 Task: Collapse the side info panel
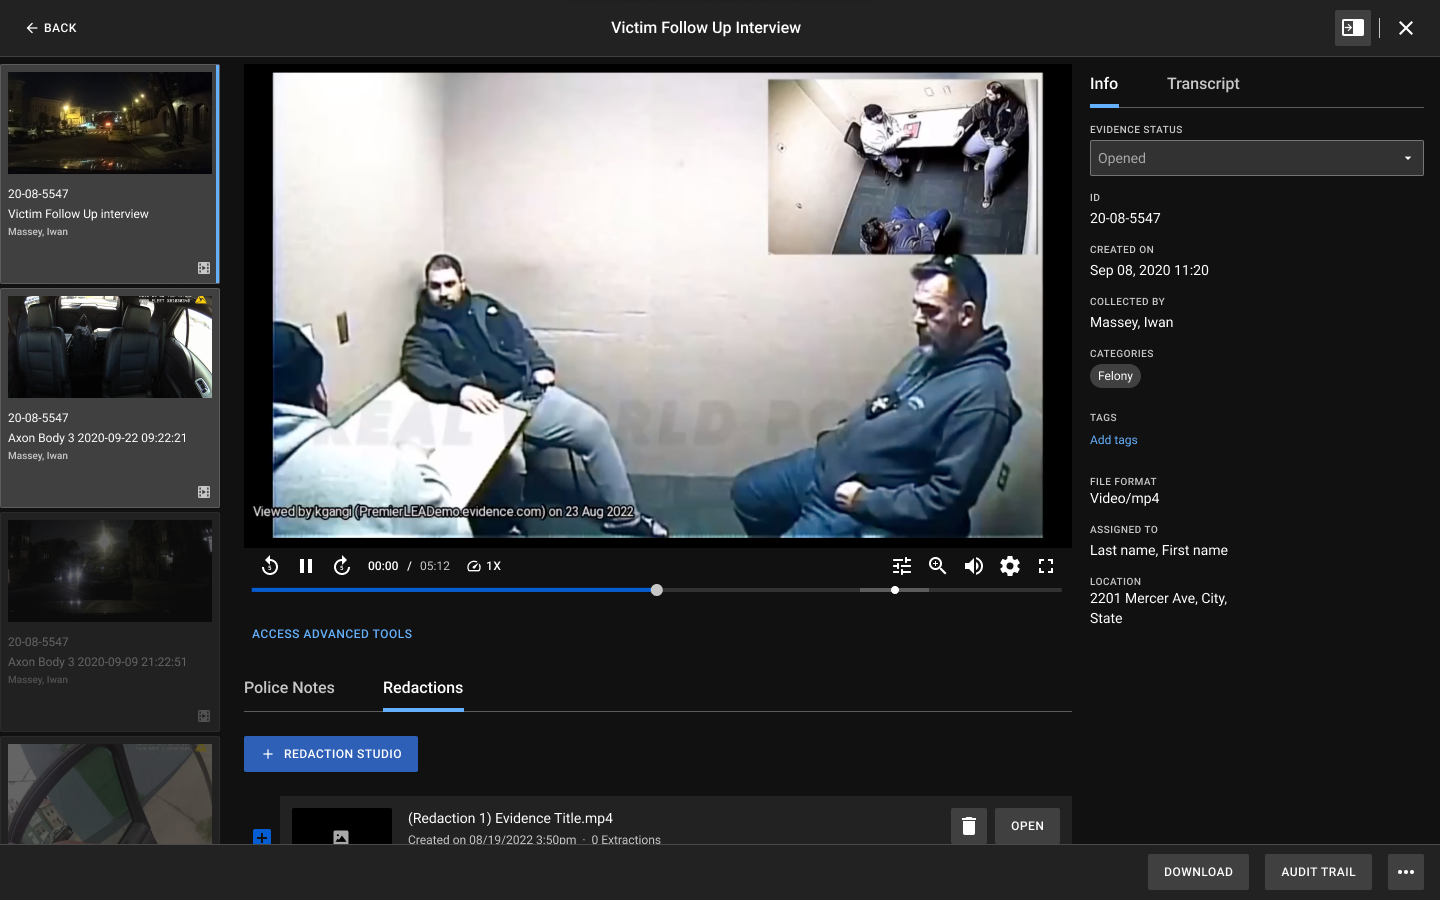(x=1353, y=28)
